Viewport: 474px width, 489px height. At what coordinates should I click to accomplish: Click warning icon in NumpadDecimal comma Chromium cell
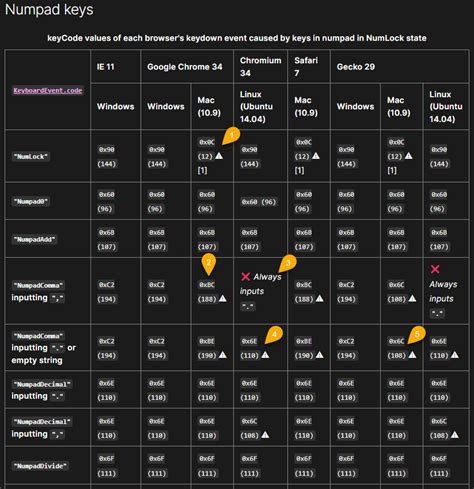coord(265,435)
